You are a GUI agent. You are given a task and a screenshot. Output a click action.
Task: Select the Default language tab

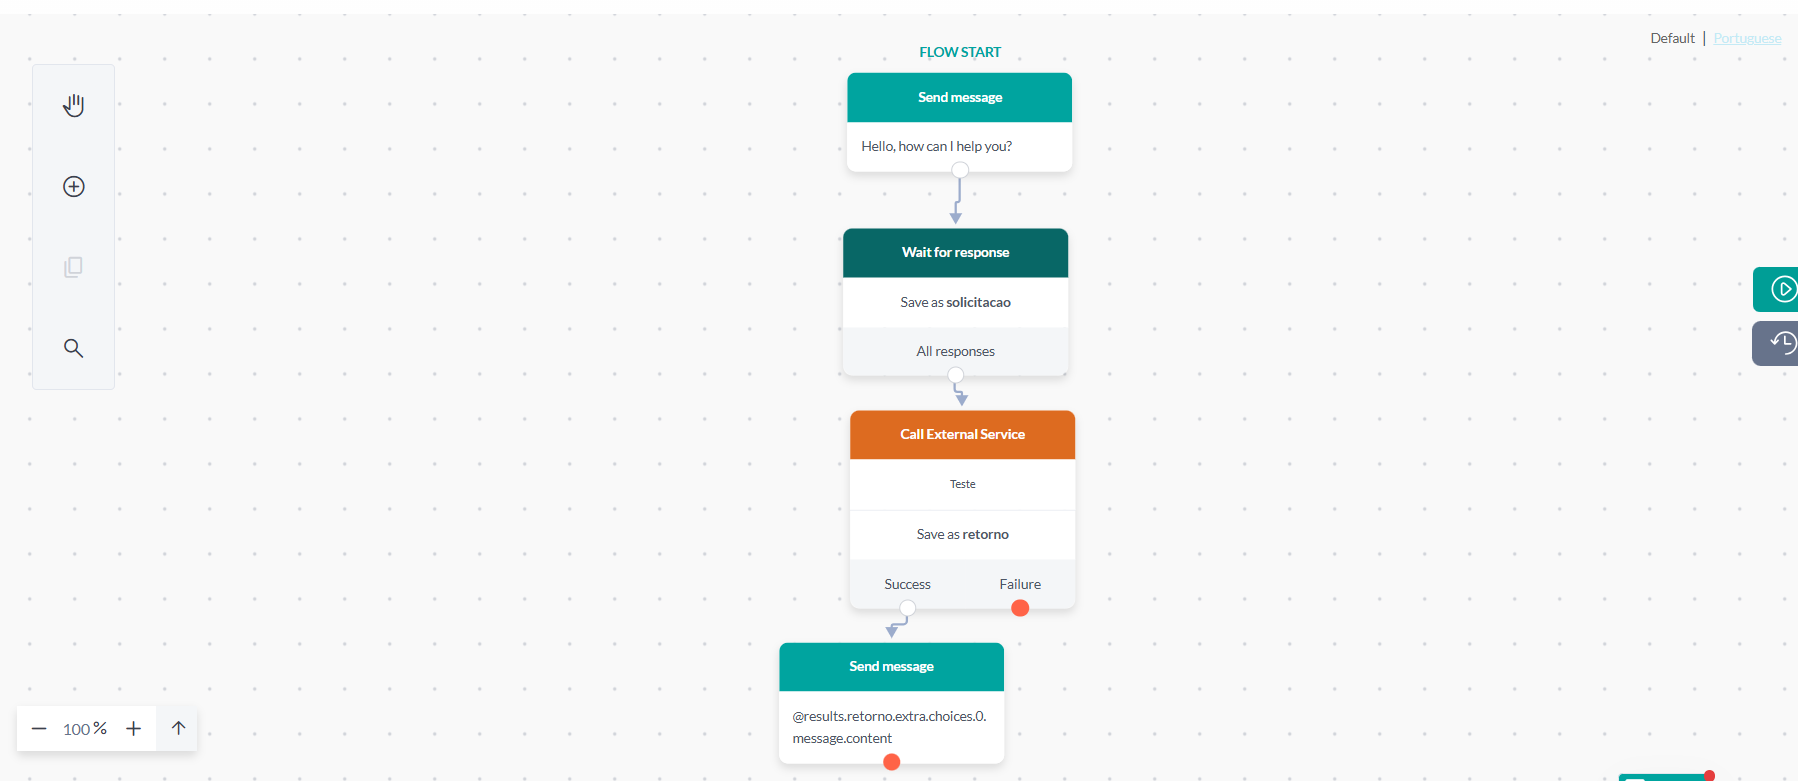tap(1672, 38)
